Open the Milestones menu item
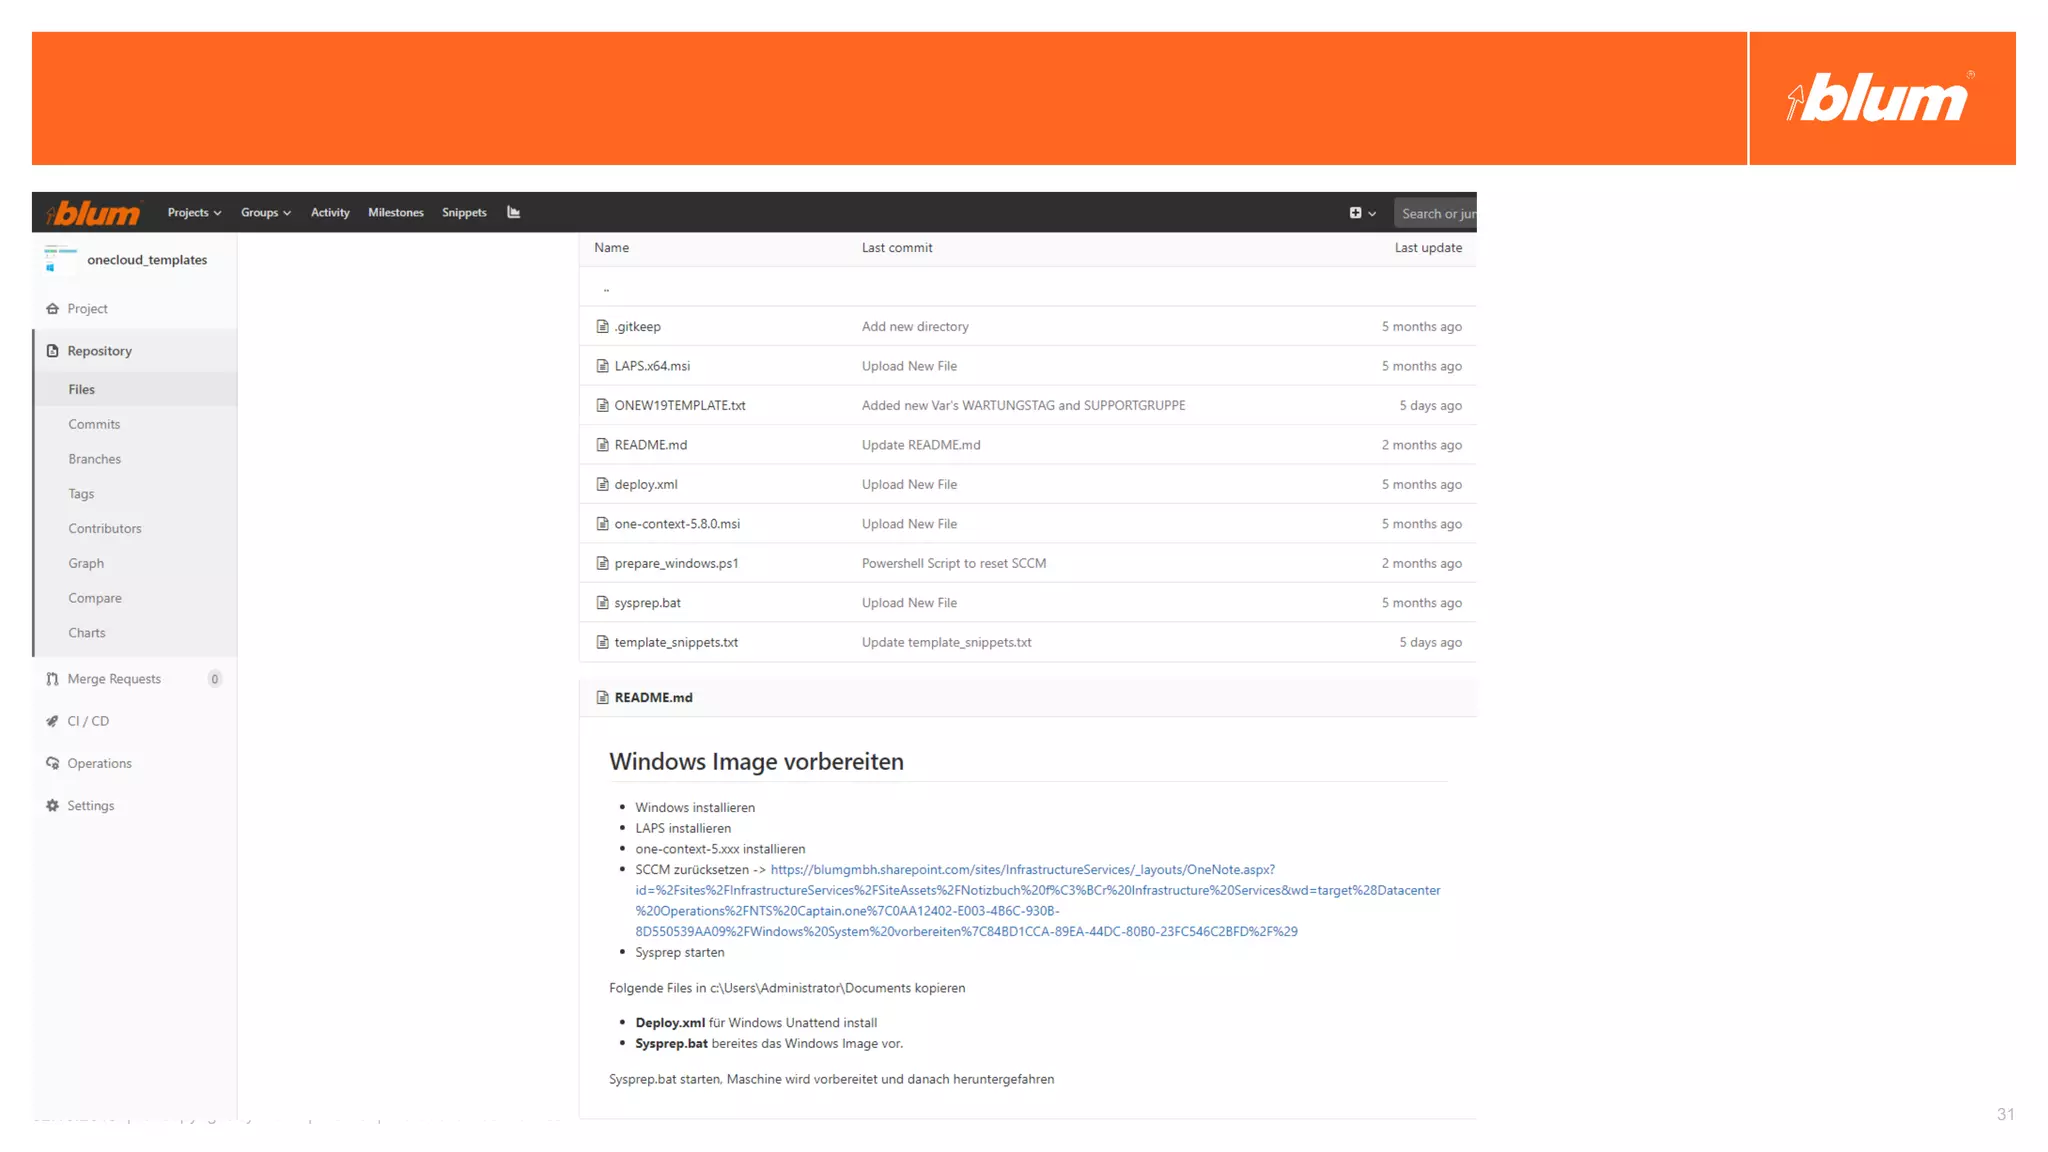The width and height of the screenshot is (2048, 1152). pyautogui.click(x=395, y=213)
